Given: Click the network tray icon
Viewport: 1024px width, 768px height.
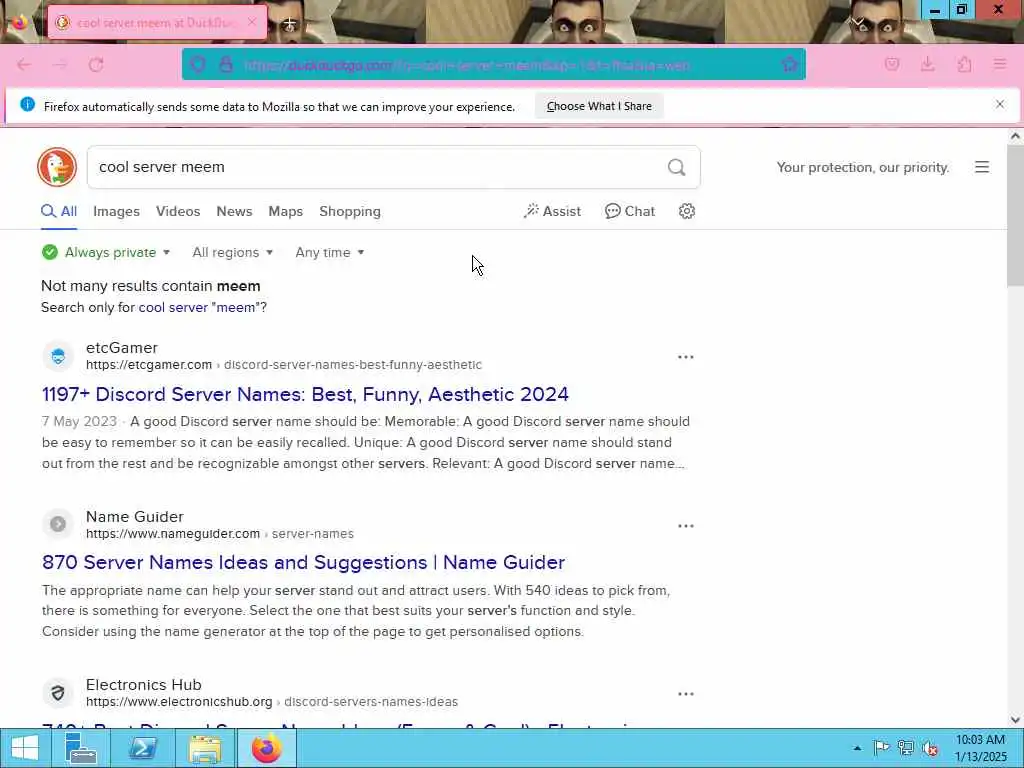Looking at the screenshot, I should 906,748.
